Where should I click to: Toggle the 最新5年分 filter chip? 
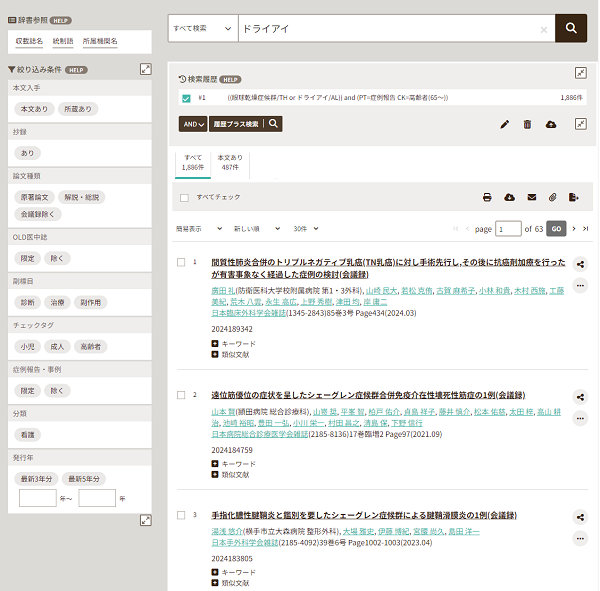pos(84,479)
